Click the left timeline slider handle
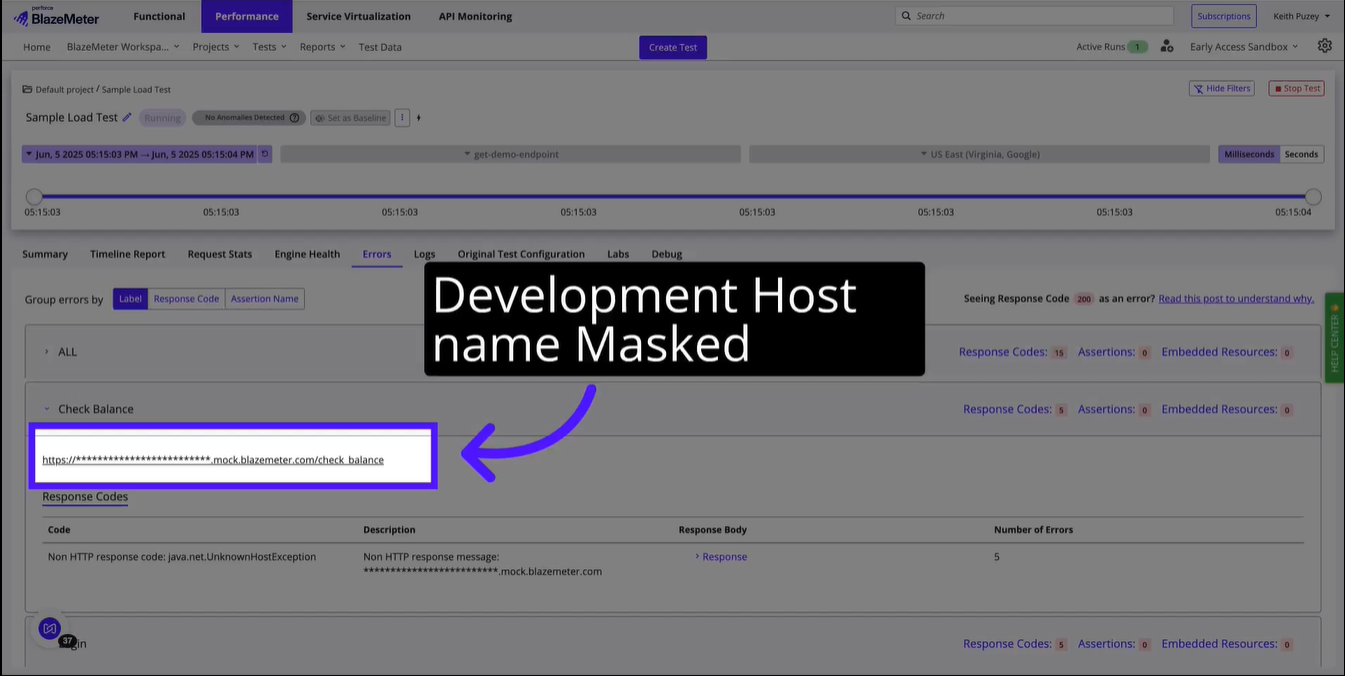The width and height of the screenshot is (1345, 676). [x=34, y=197]
